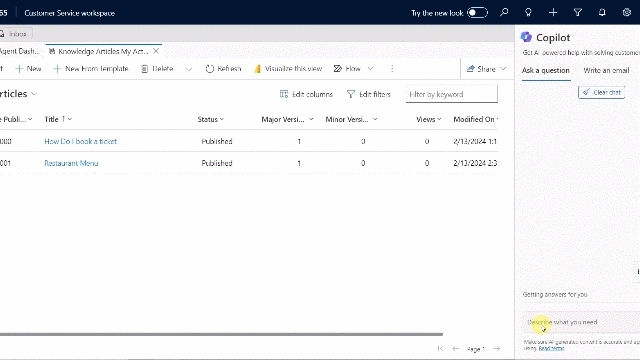The image size is (640, 360).
Task: Click the 2/13/2024 date in Restaurant Menu row
Action: pos(475,163)
